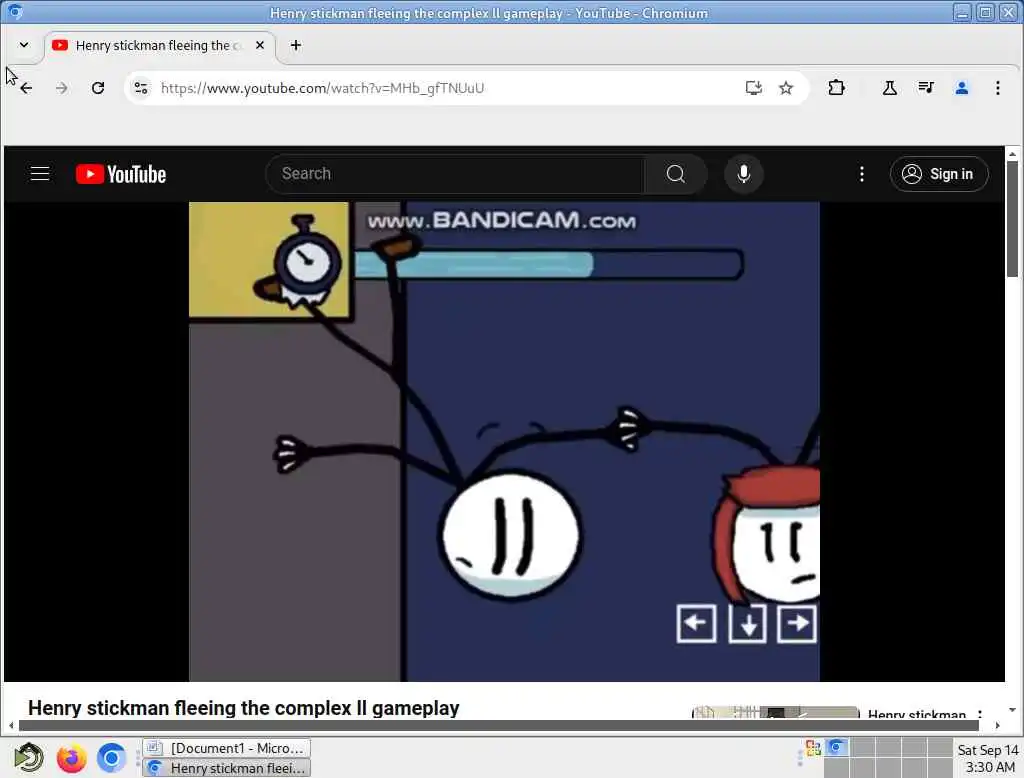
Task: Click the in-video down arrow key
Action: [x=747, y=623]
